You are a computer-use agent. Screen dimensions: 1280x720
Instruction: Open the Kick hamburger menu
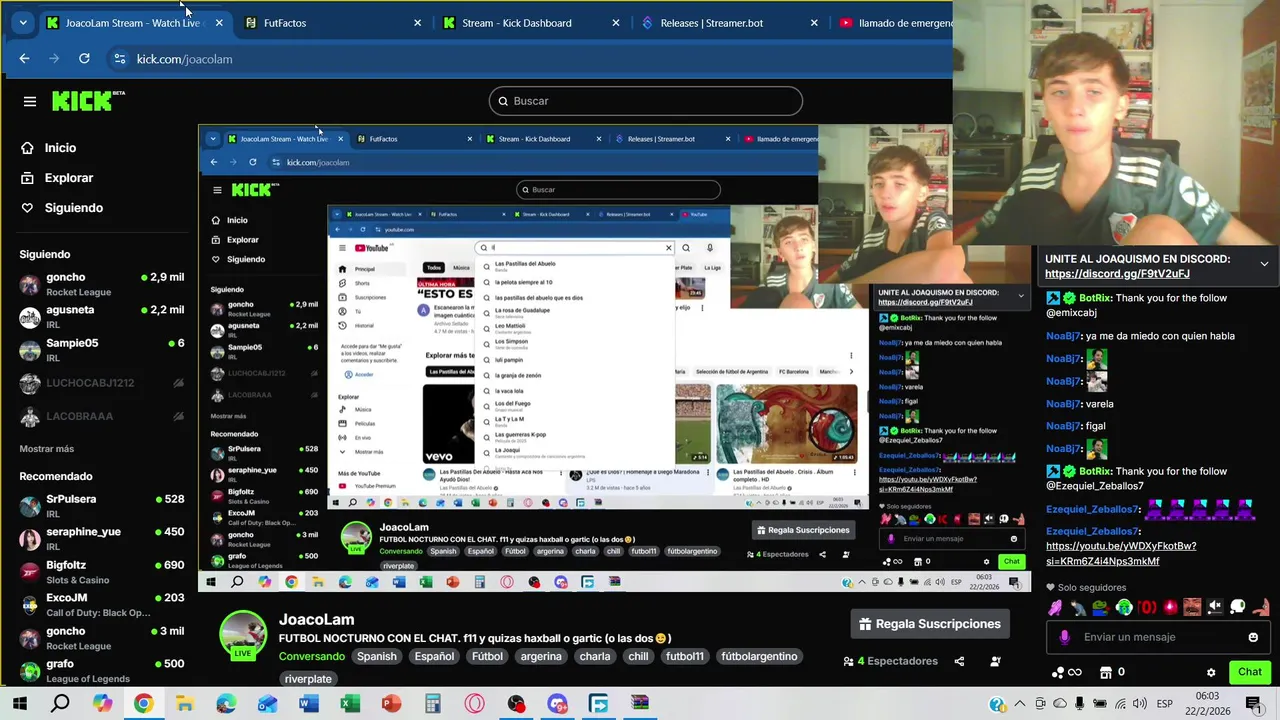click(30, 101)
